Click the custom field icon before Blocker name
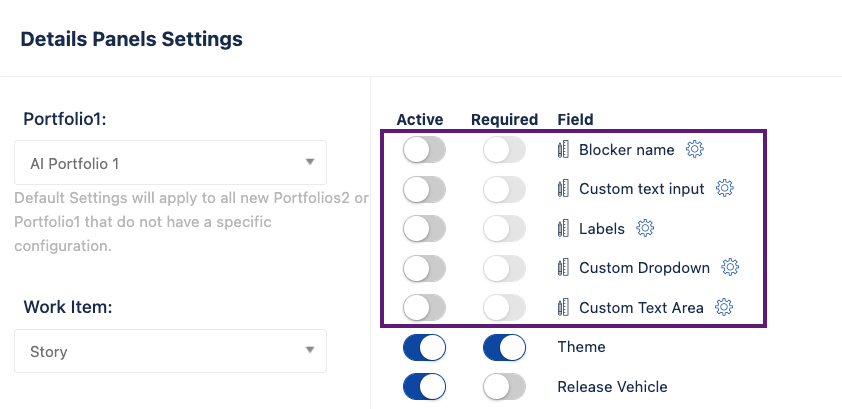The height and width of the screenshot is (409, 842). pyautogui.click(x=563, y=150)
